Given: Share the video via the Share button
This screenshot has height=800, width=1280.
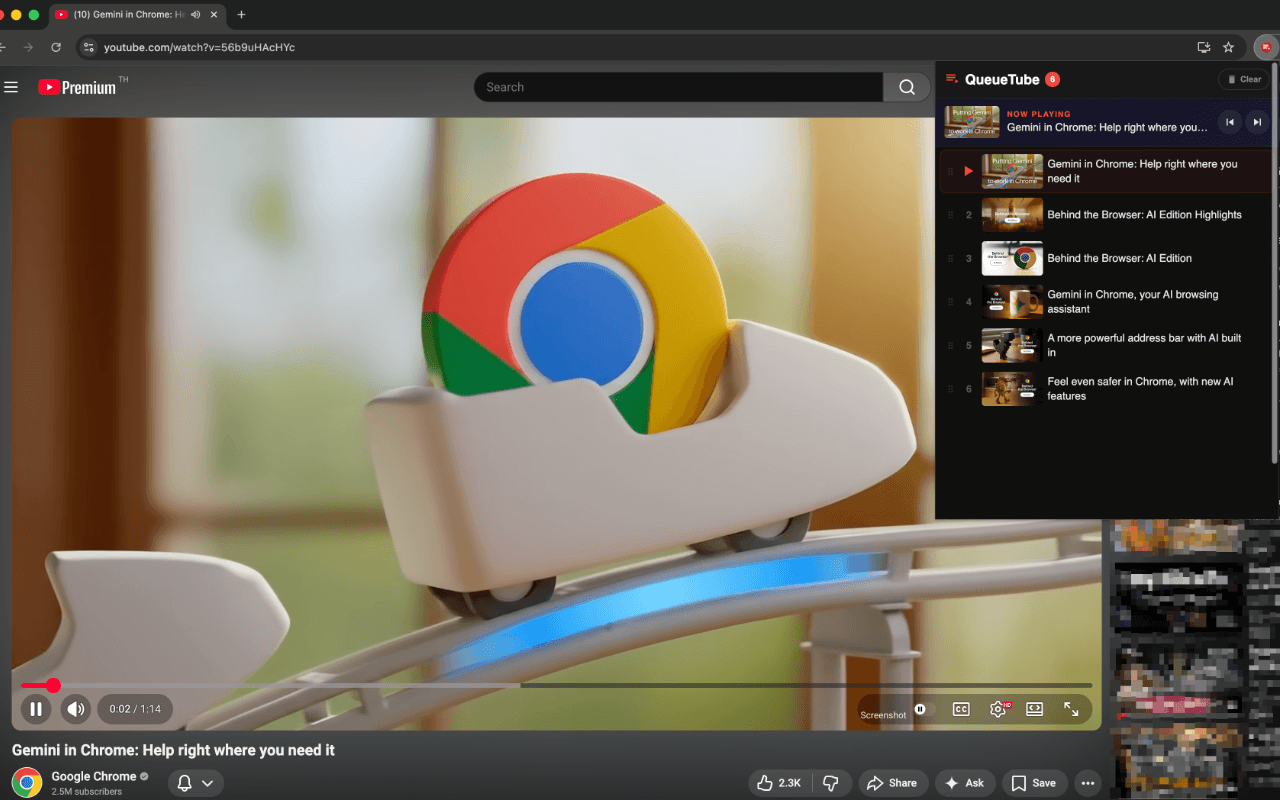Looking at the screenshot, I should click(x=892, y=783).
